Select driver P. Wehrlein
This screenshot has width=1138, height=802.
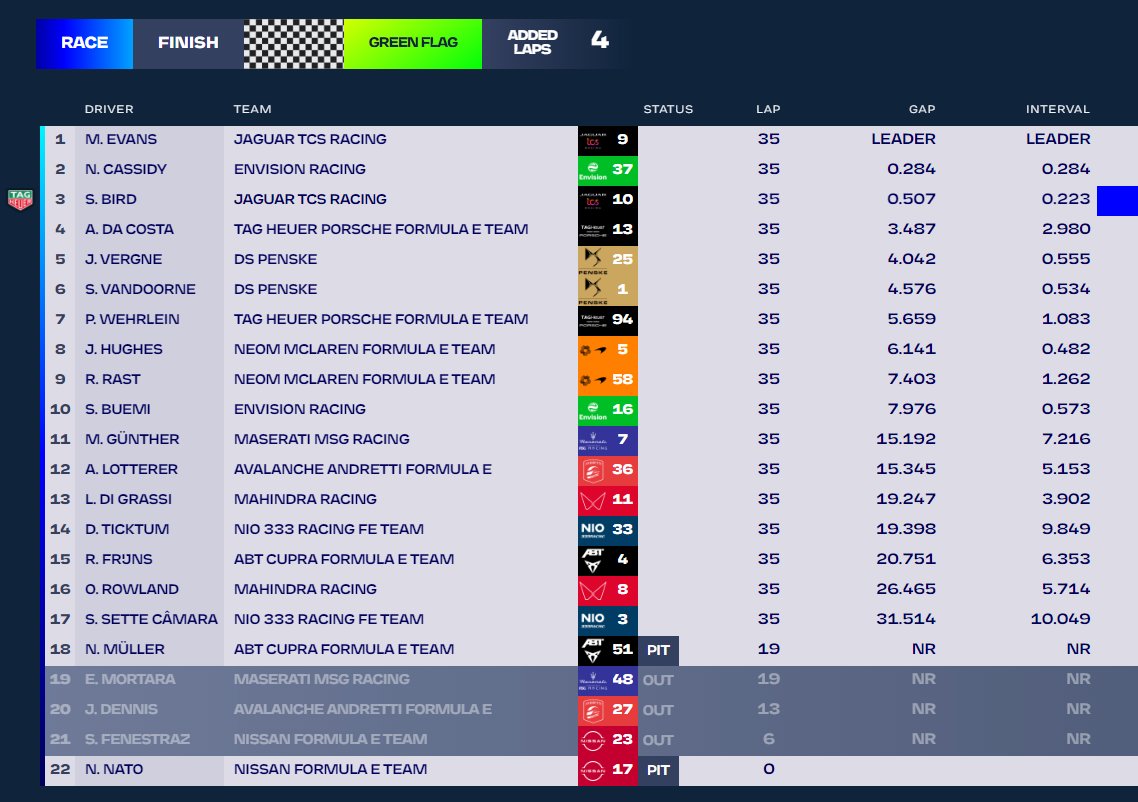click(x=132, y=319)
